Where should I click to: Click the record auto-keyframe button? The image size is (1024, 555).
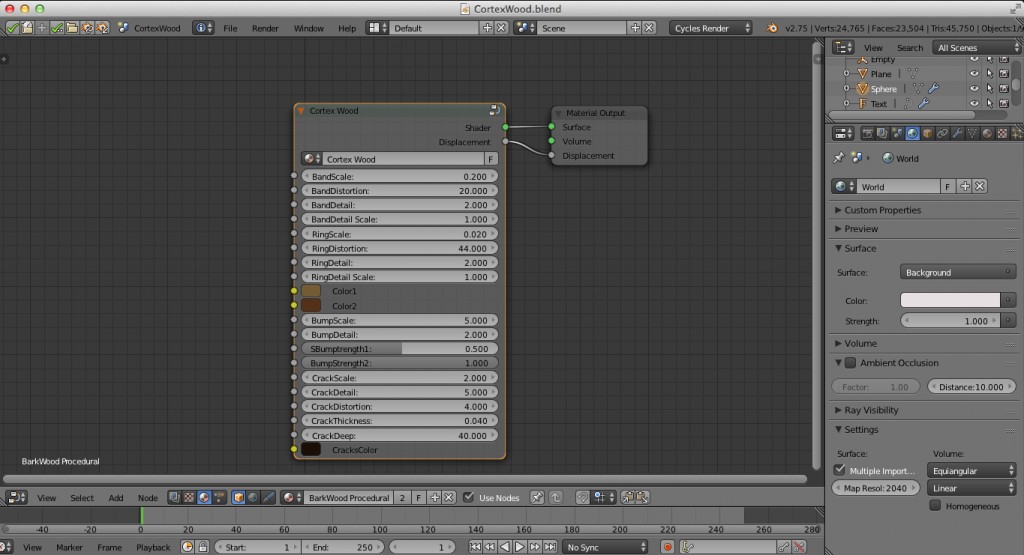point(667,547)
